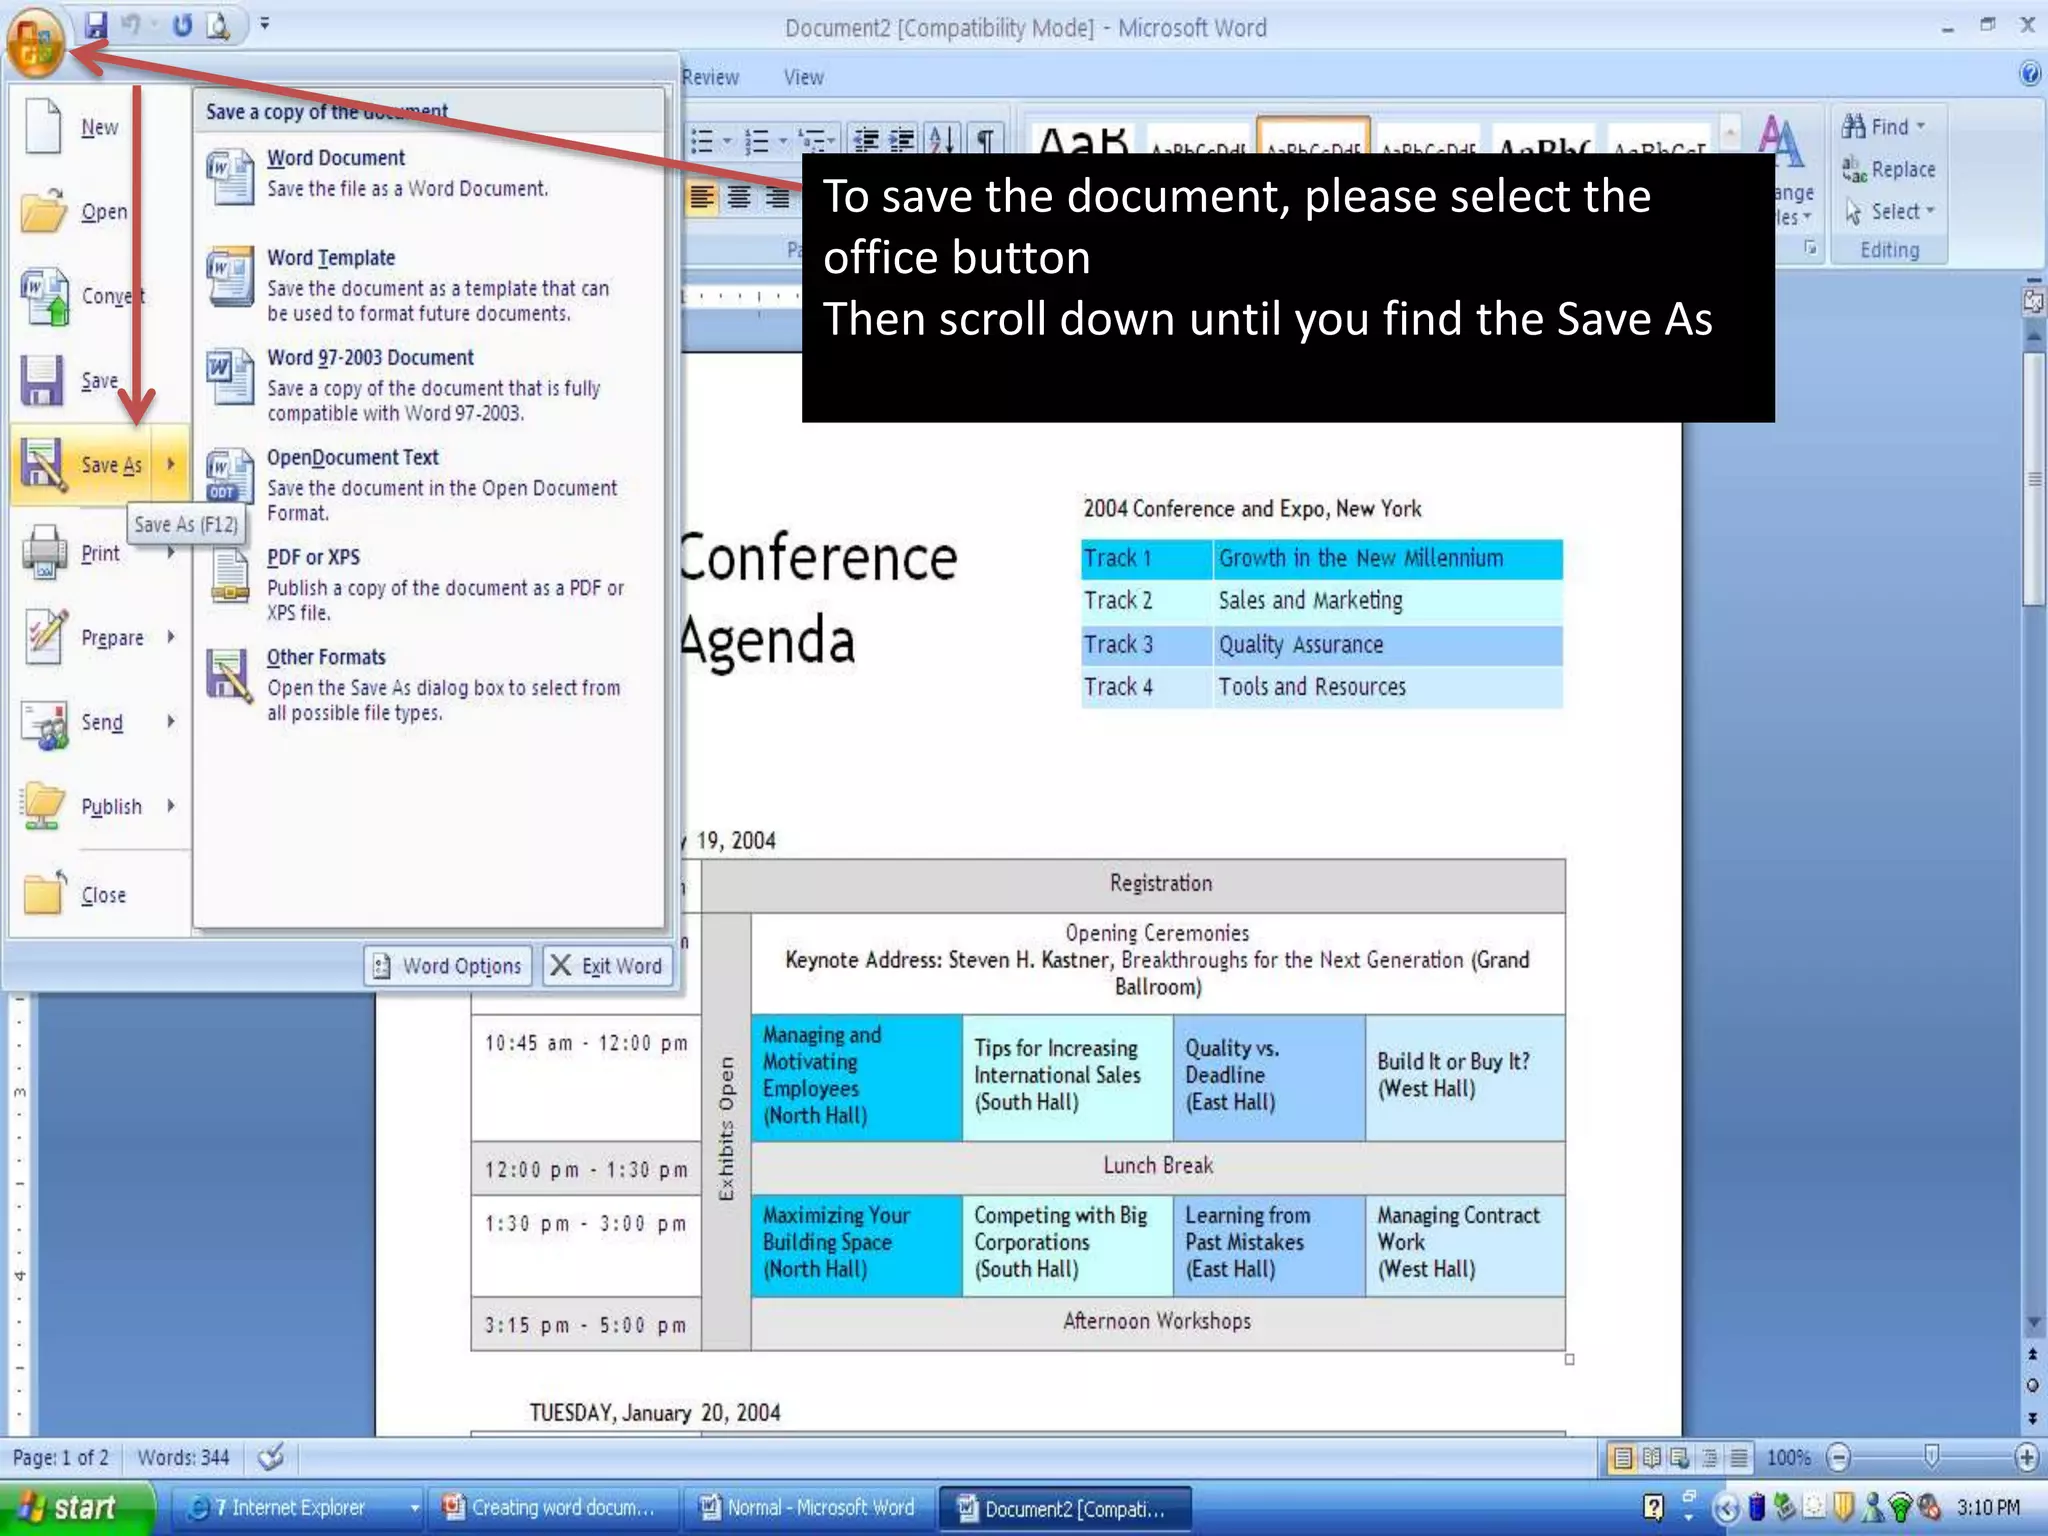
Task: Click the Other Formats icon
Action: pos(230,675)
